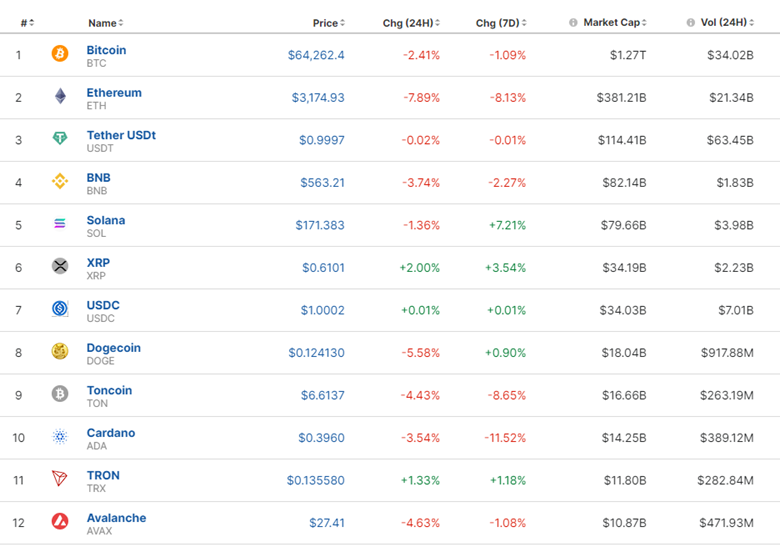Sort the table by rank number column
The width and height of the screenshot is (780, 547).
(27, 23)
